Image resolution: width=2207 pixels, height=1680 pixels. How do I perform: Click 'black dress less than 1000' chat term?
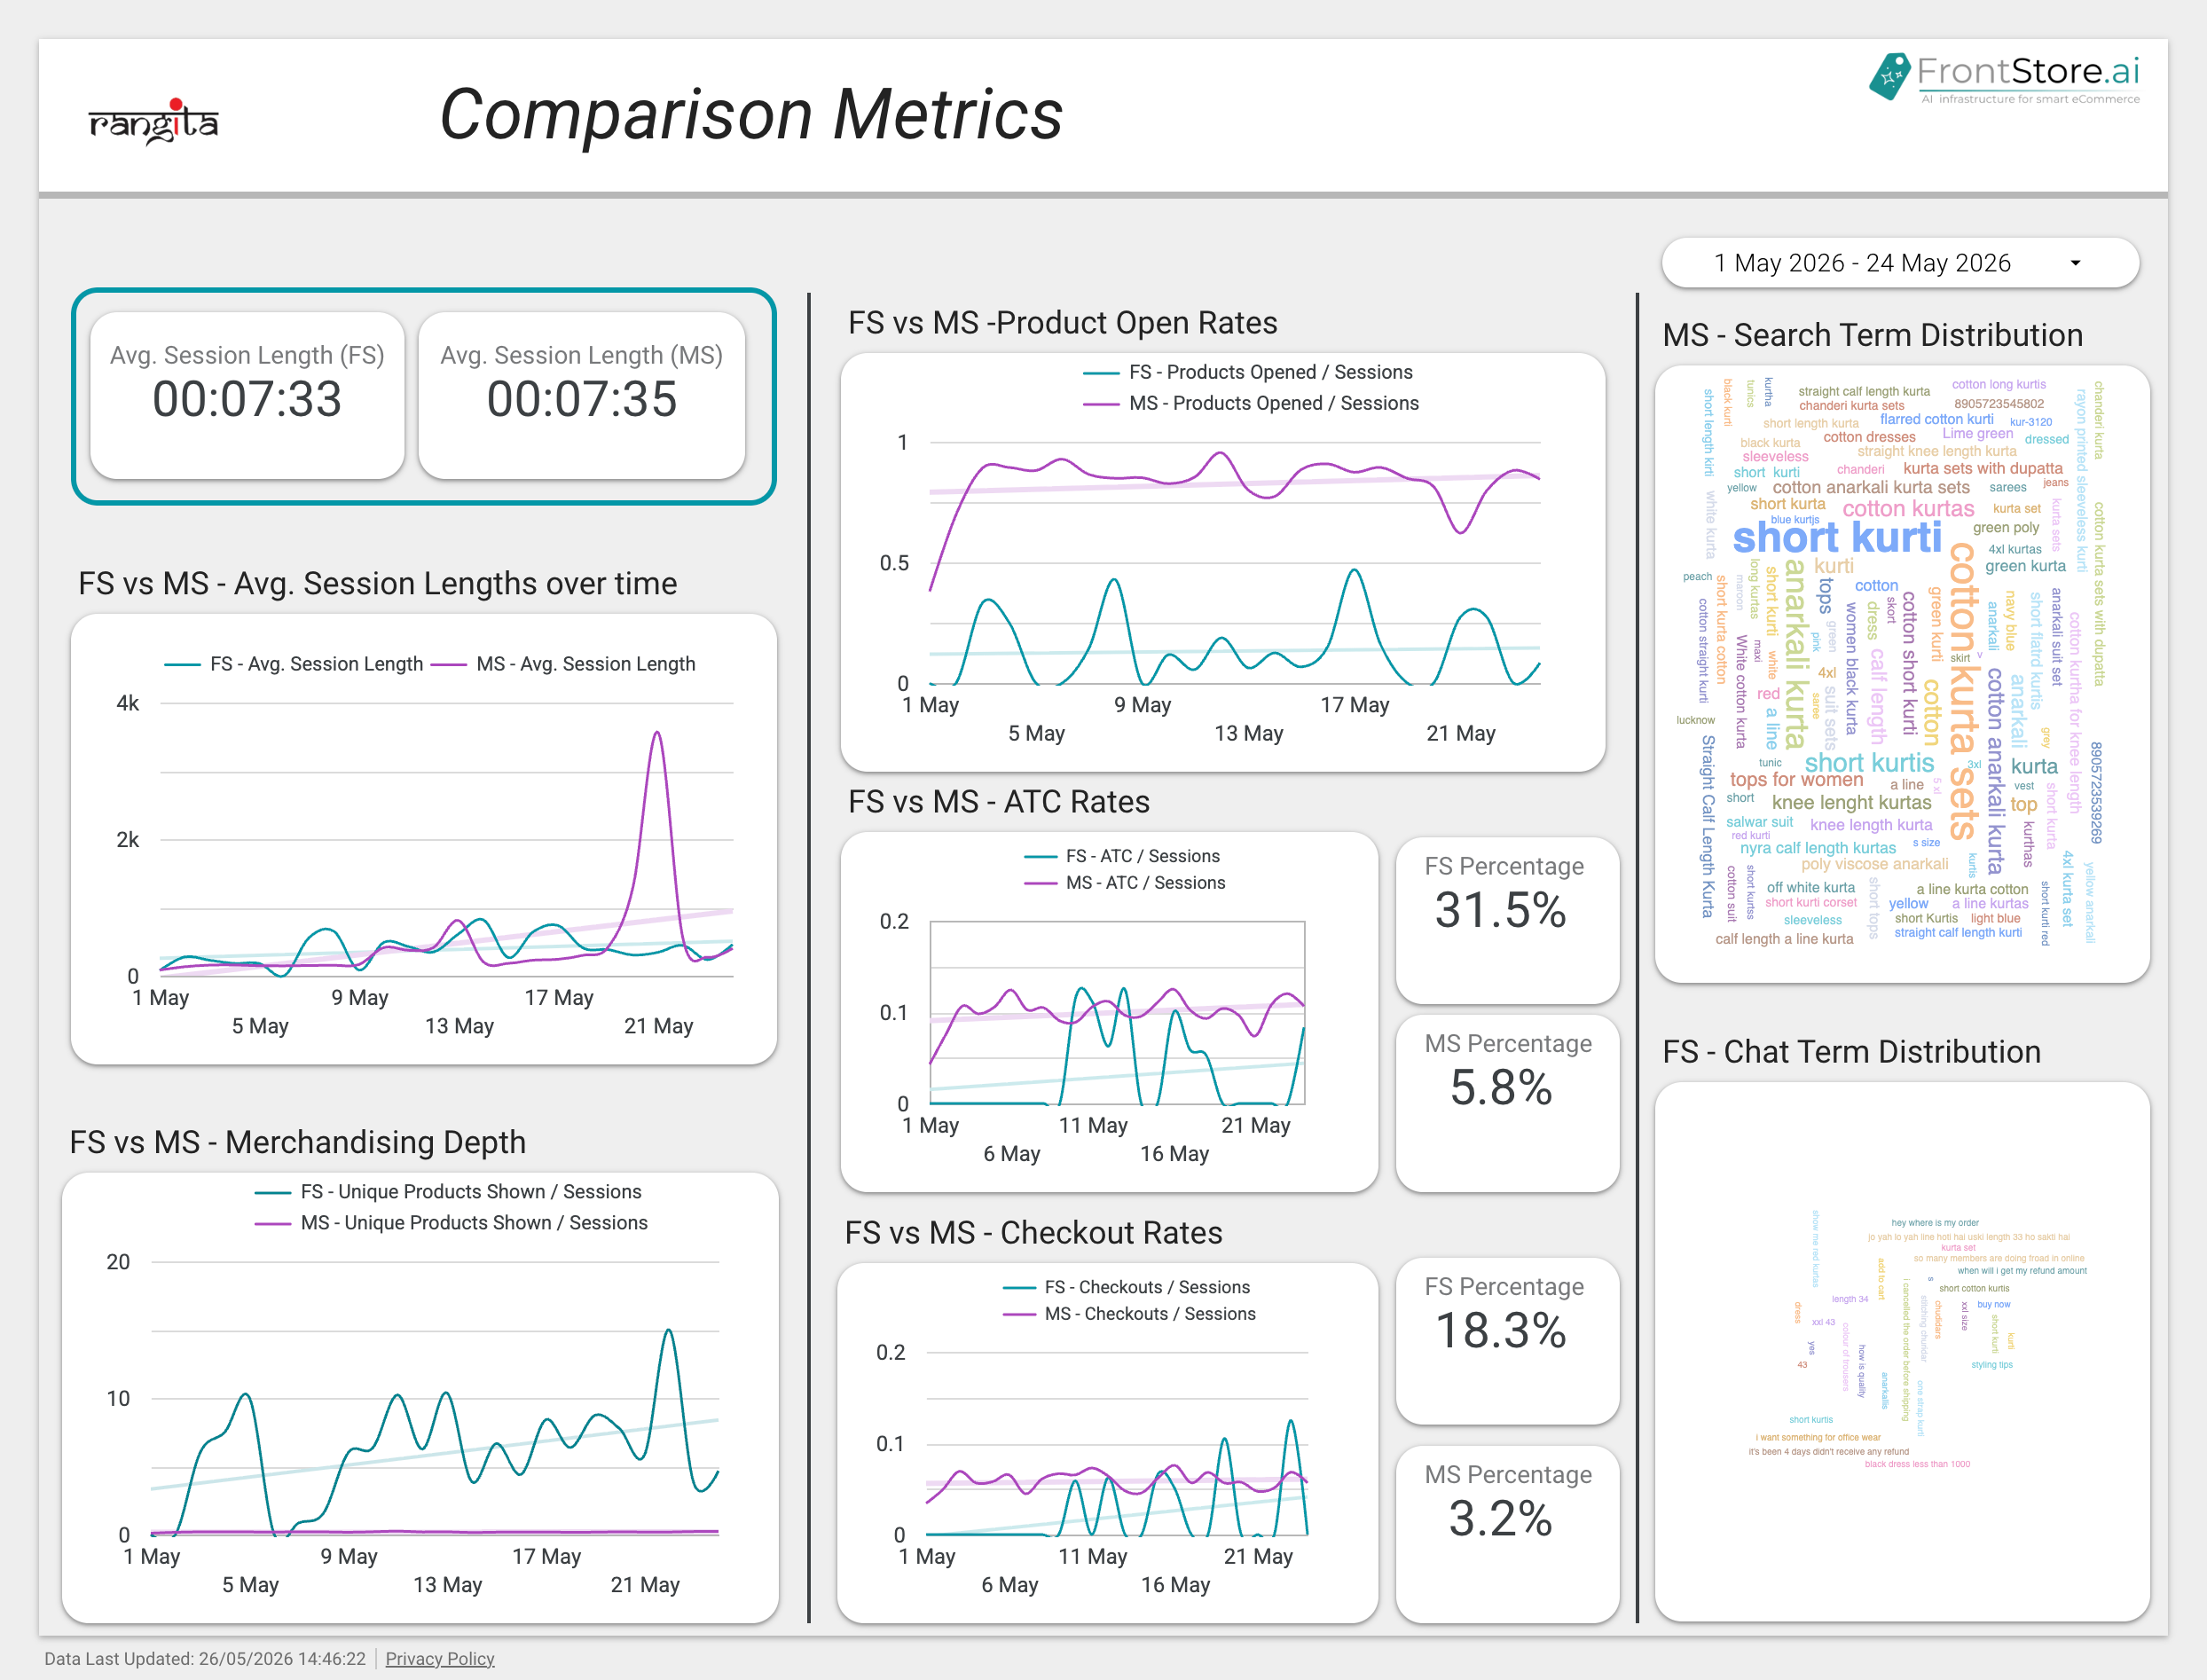coord(1917,1464)
